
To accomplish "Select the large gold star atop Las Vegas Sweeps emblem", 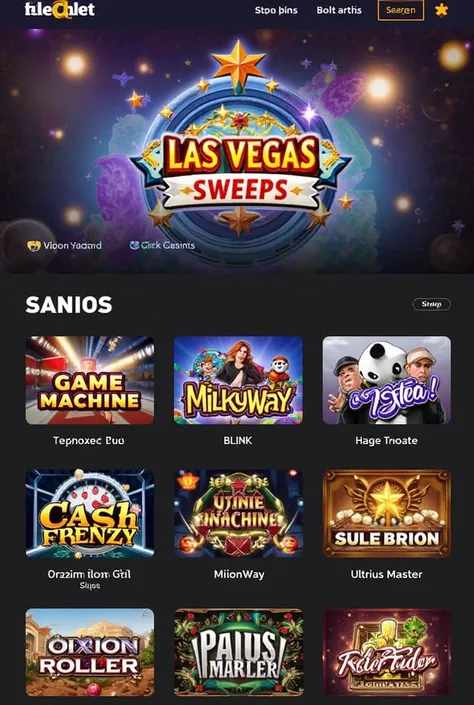I will coord(238,62).
